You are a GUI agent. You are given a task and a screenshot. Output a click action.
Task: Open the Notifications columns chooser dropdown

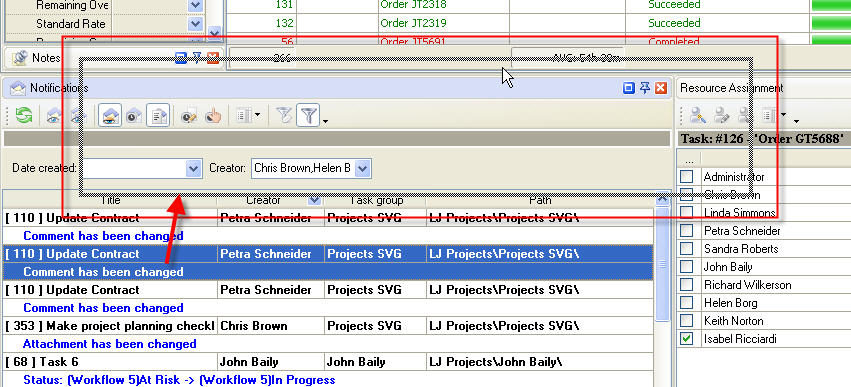point(249,116)
